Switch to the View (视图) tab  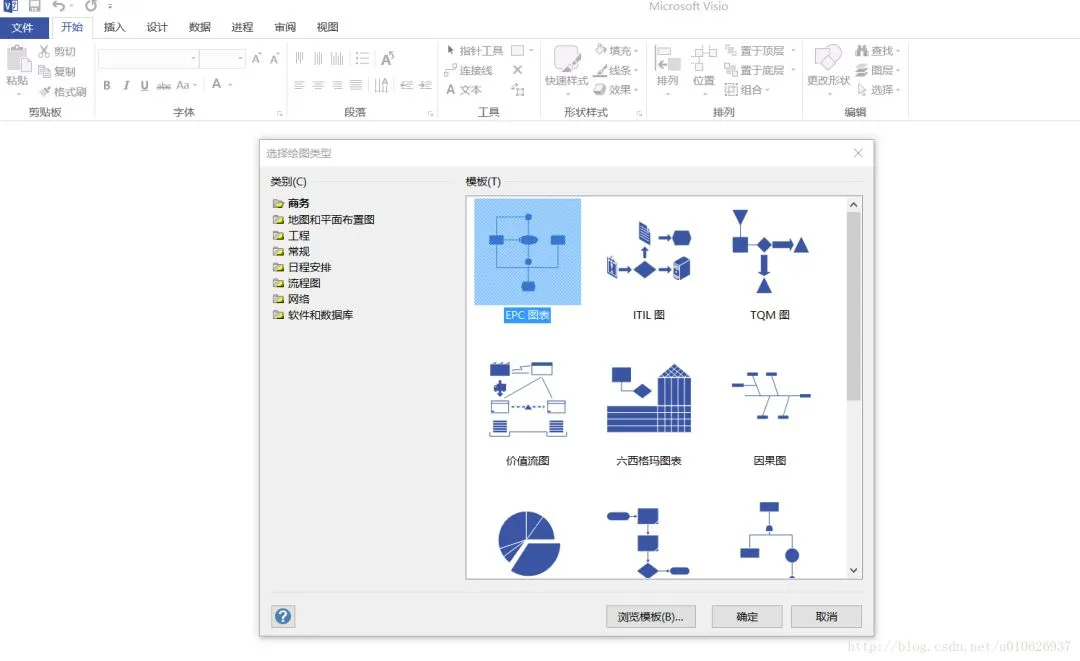point(328,28)
